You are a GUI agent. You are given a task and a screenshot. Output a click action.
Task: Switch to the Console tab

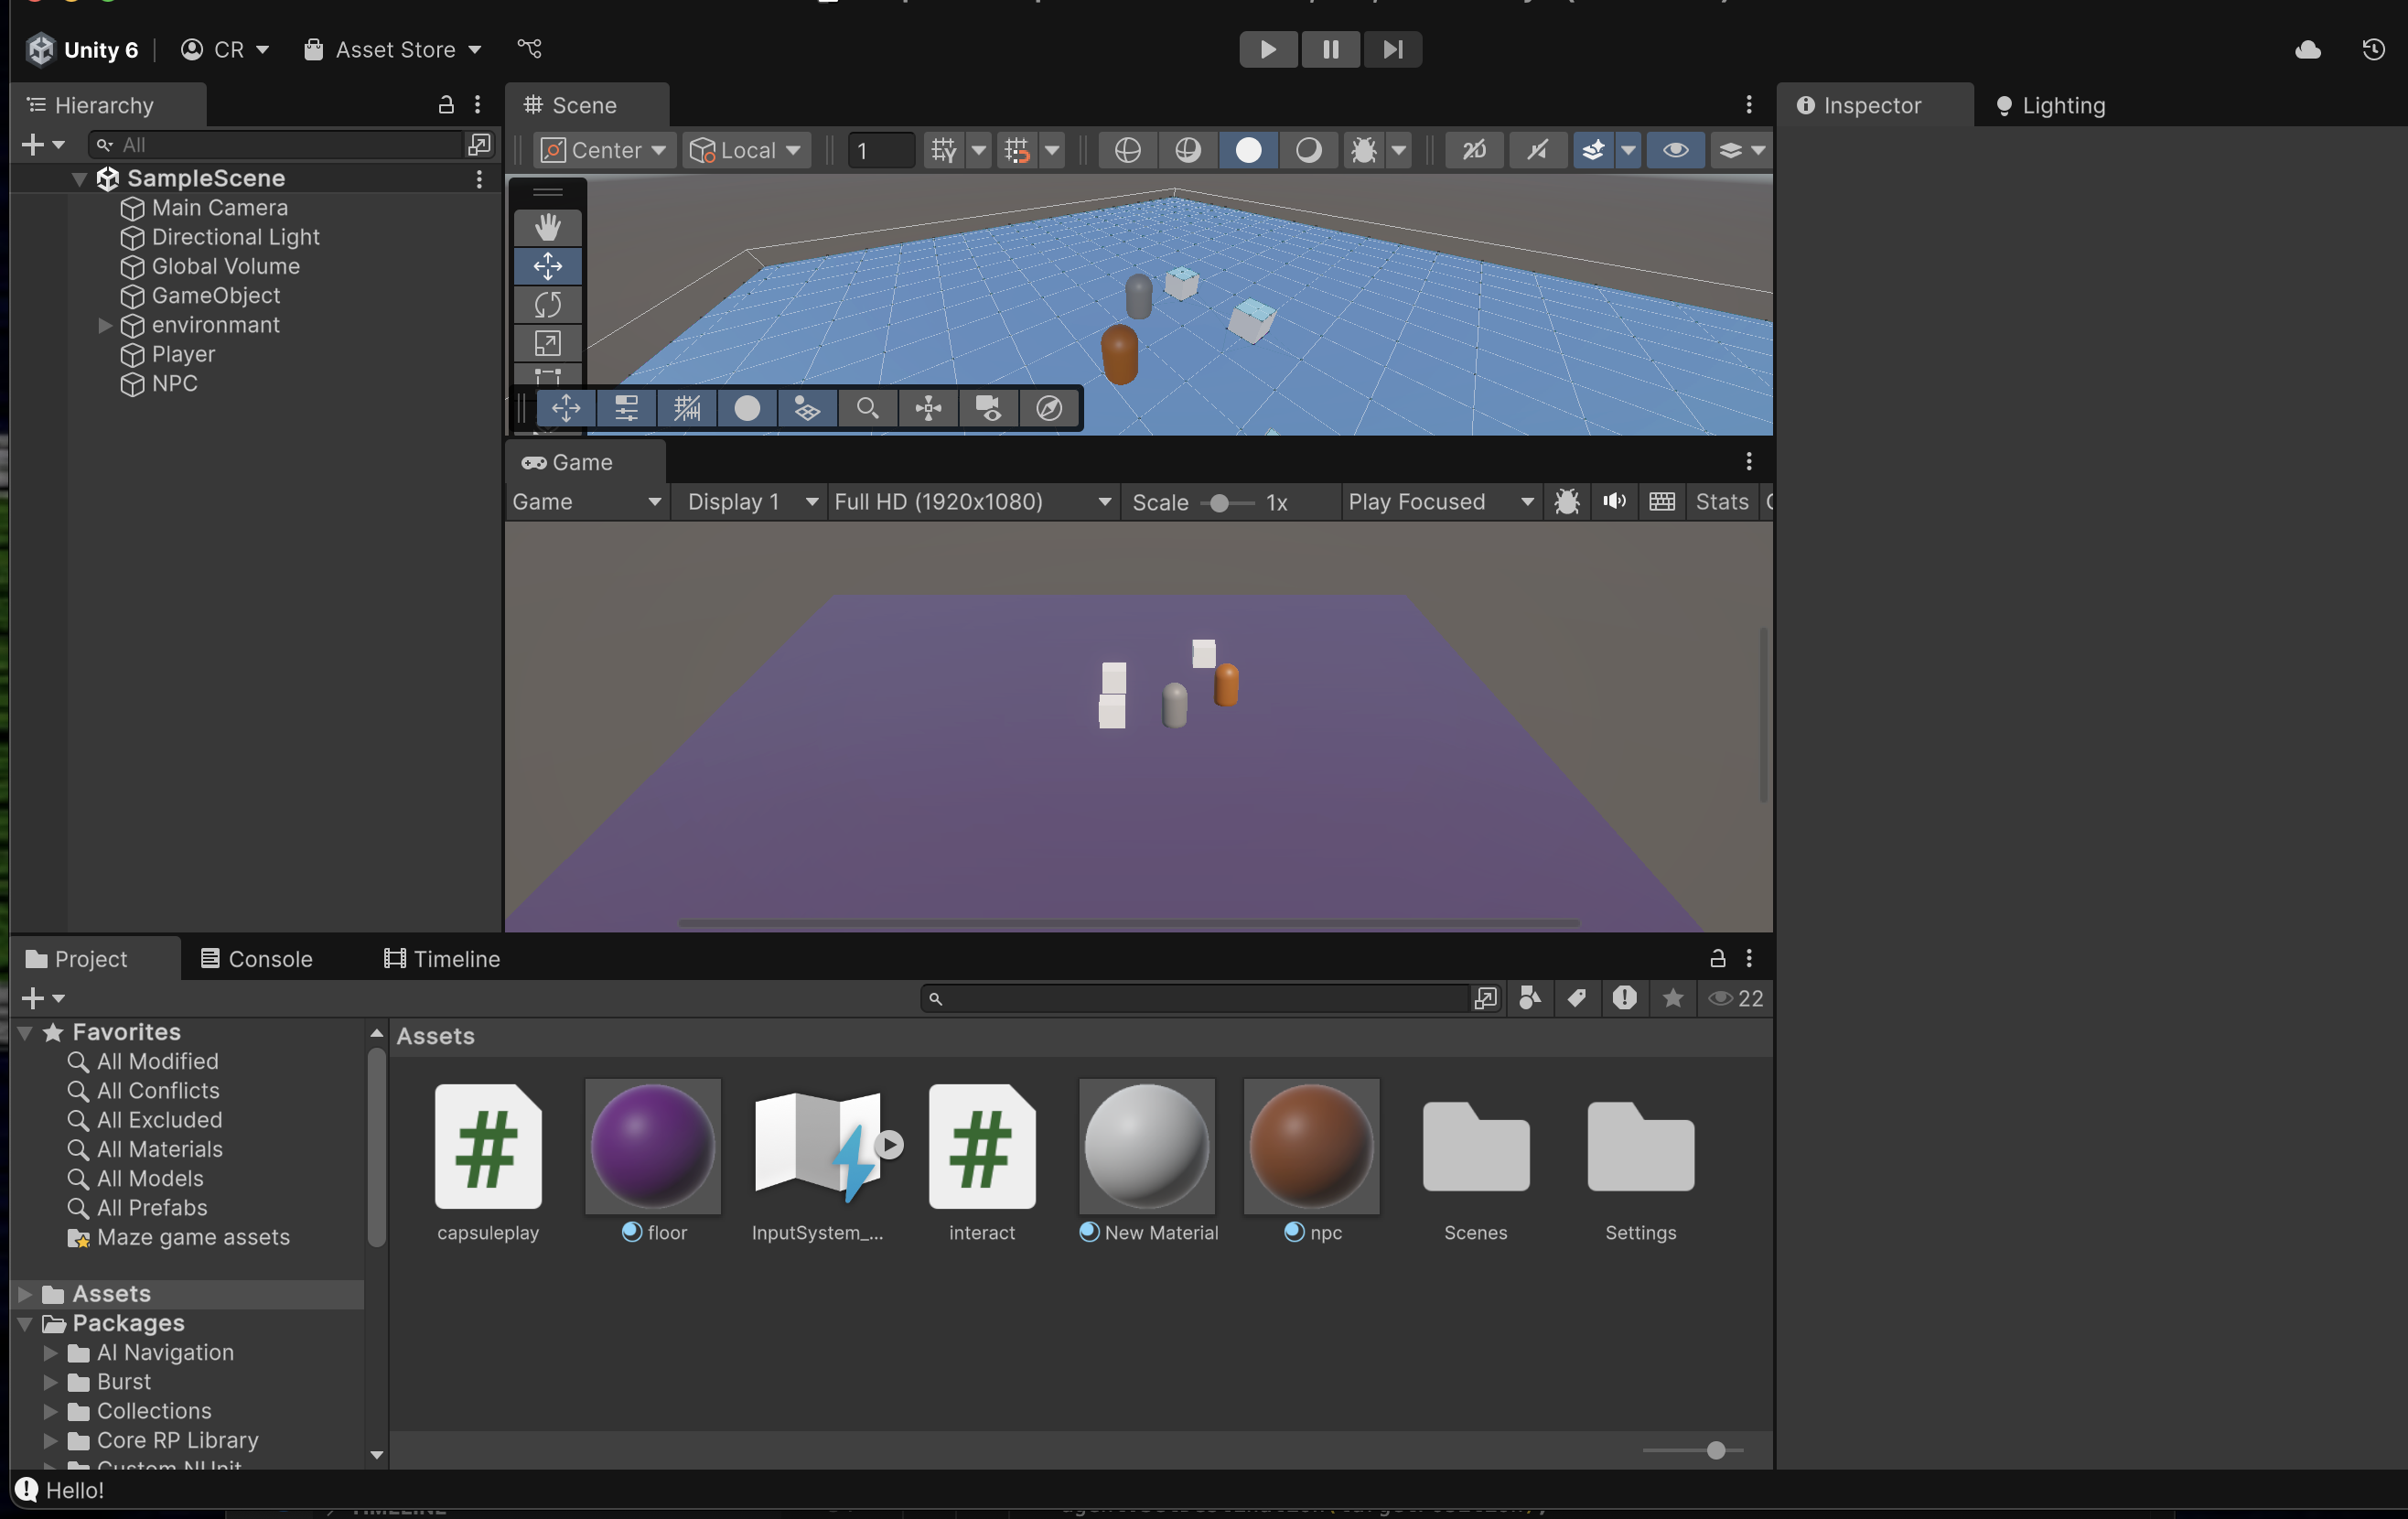click(256, 959)
